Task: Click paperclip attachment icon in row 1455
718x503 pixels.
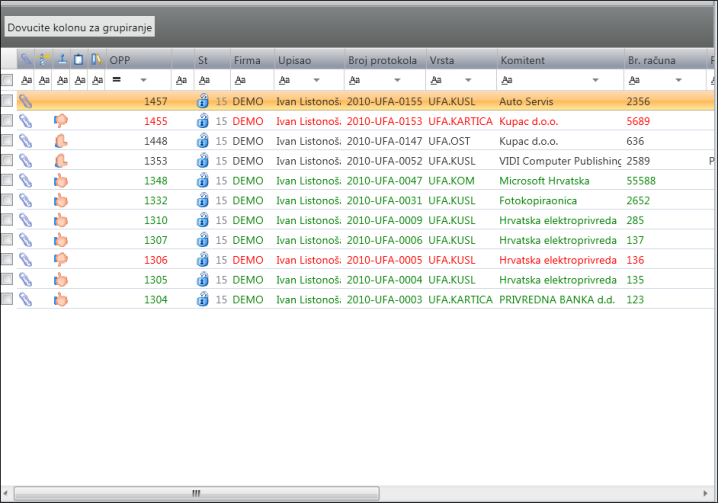Action: tap(26, 121)
